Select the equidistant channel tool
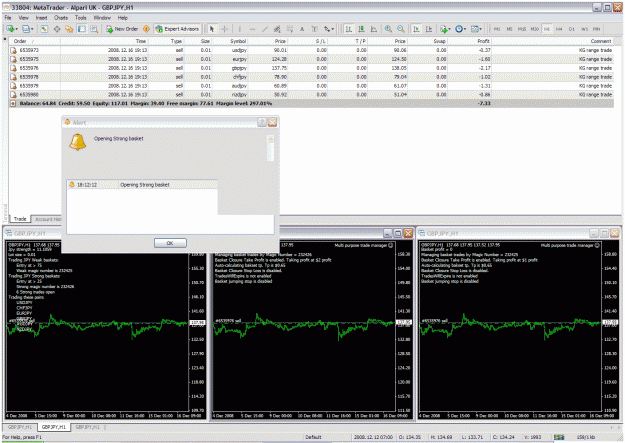The width and height of the screenshot is (625, 443). (x=277, y=29)
